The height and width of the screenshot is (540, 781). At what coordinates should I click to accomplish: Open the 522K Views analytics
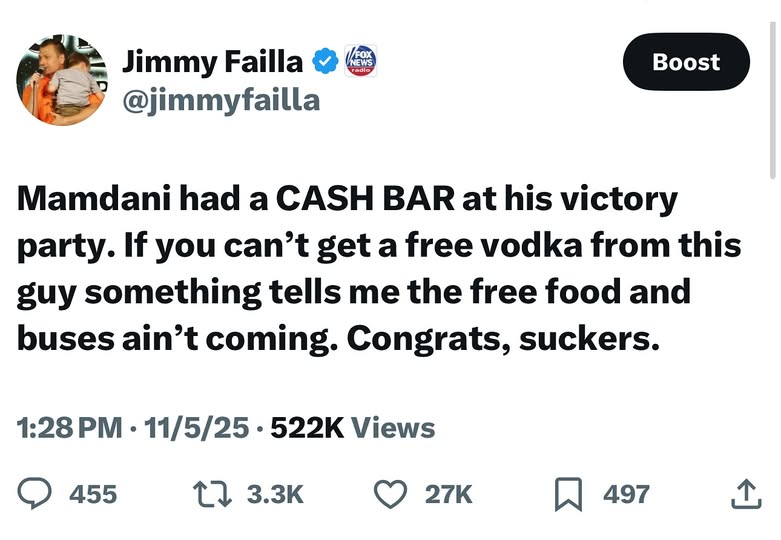(x=353, y=429)
